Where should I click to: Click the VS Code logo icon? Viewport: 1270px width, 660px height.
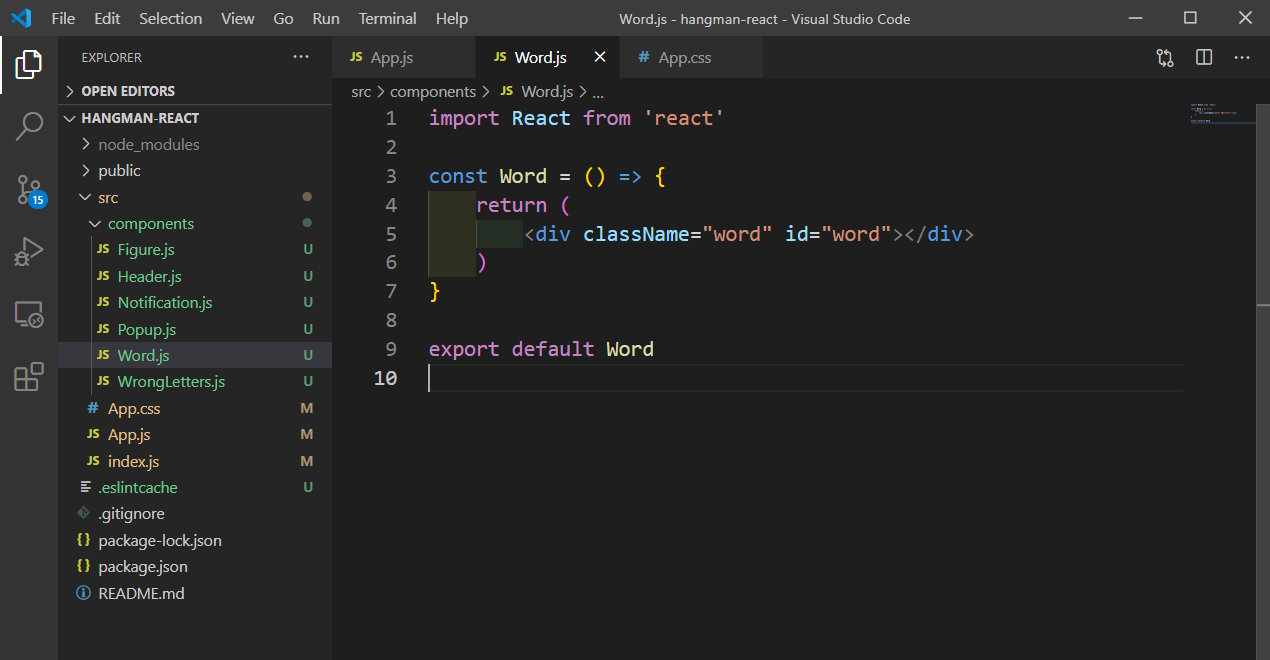[x=21, y=18]
